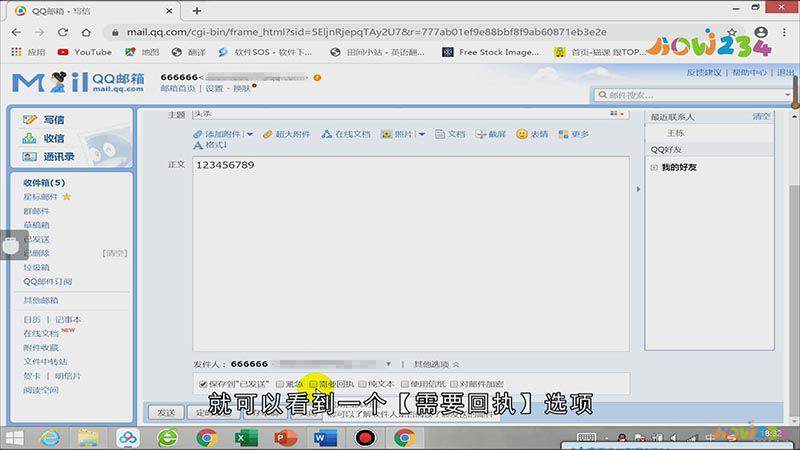Open the 格式 text formatting icon
The image size is (800, 450).
pos(198,145)
